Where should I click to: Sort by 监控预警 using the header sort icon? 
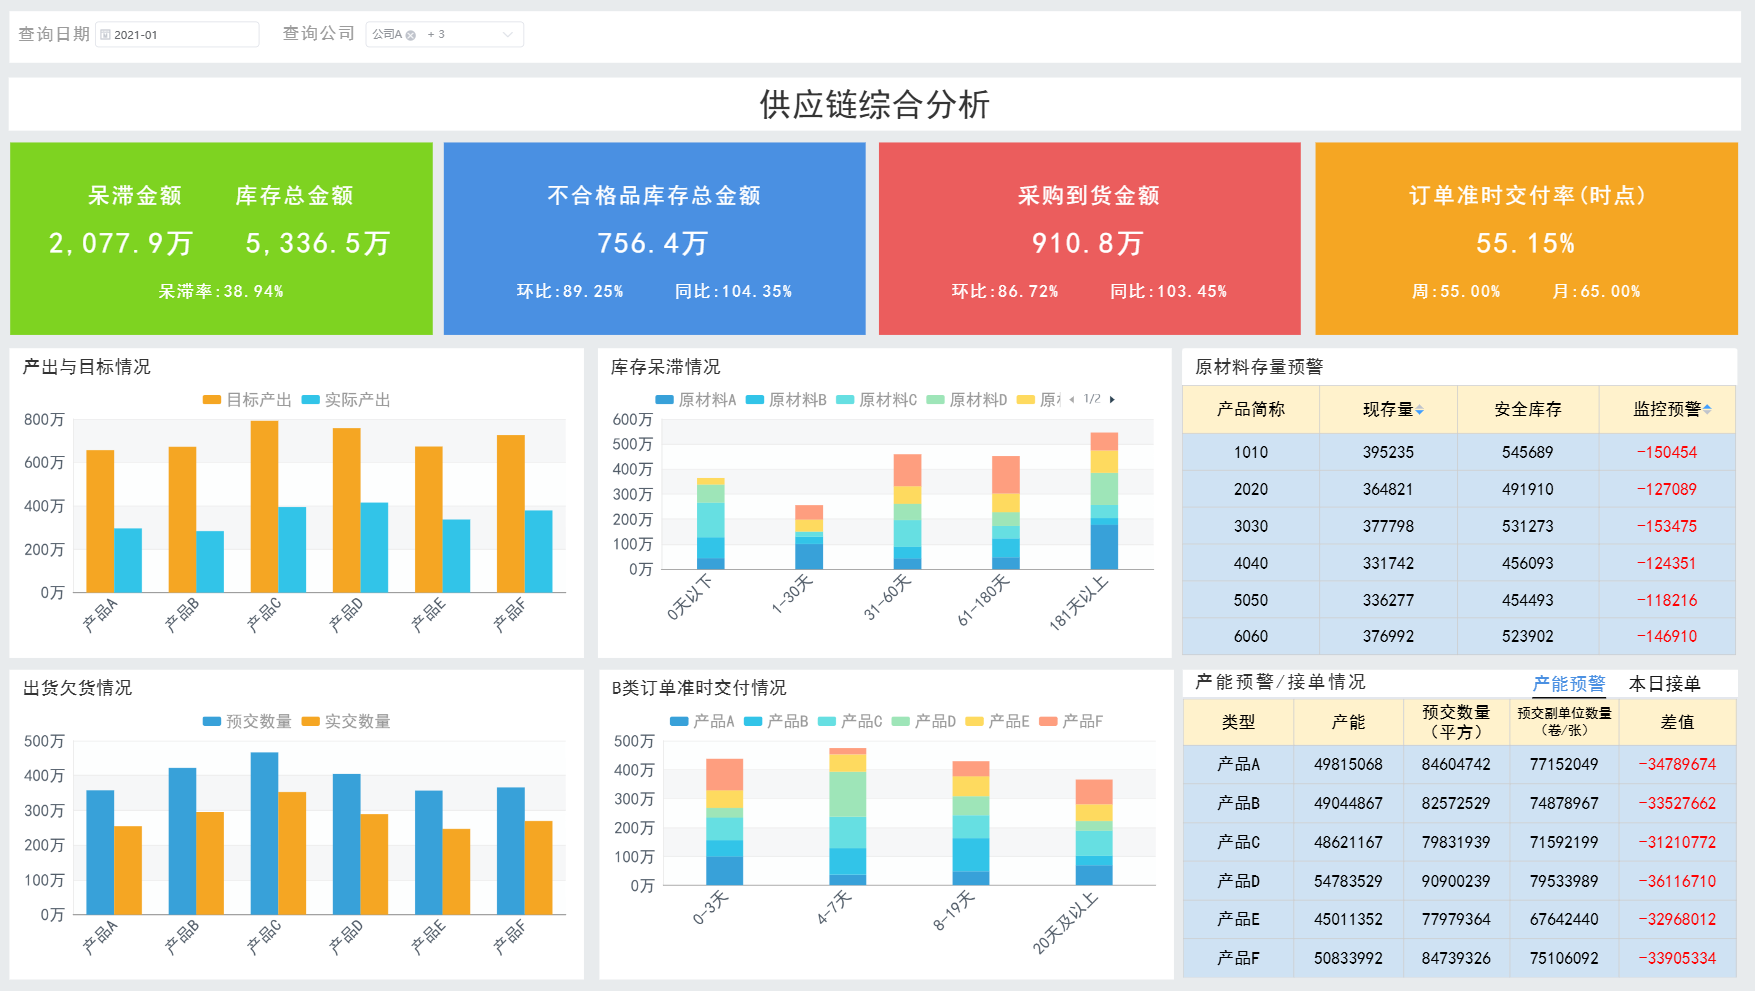click(1707, 409)
